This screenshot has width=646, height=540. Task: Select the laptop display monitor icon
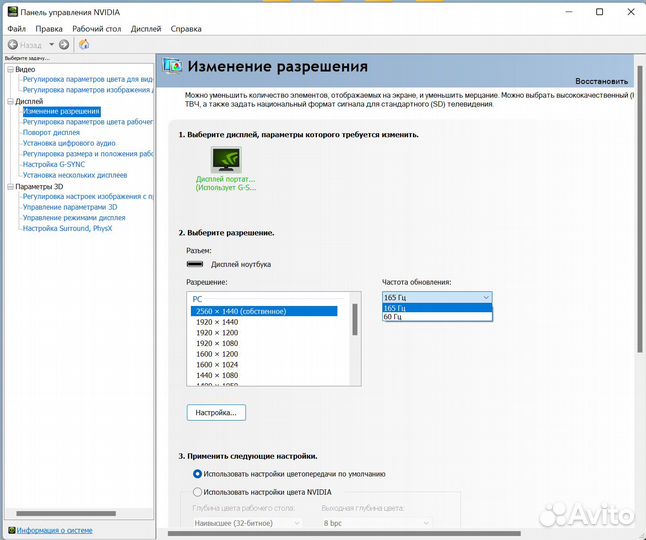tap(226, 159)
